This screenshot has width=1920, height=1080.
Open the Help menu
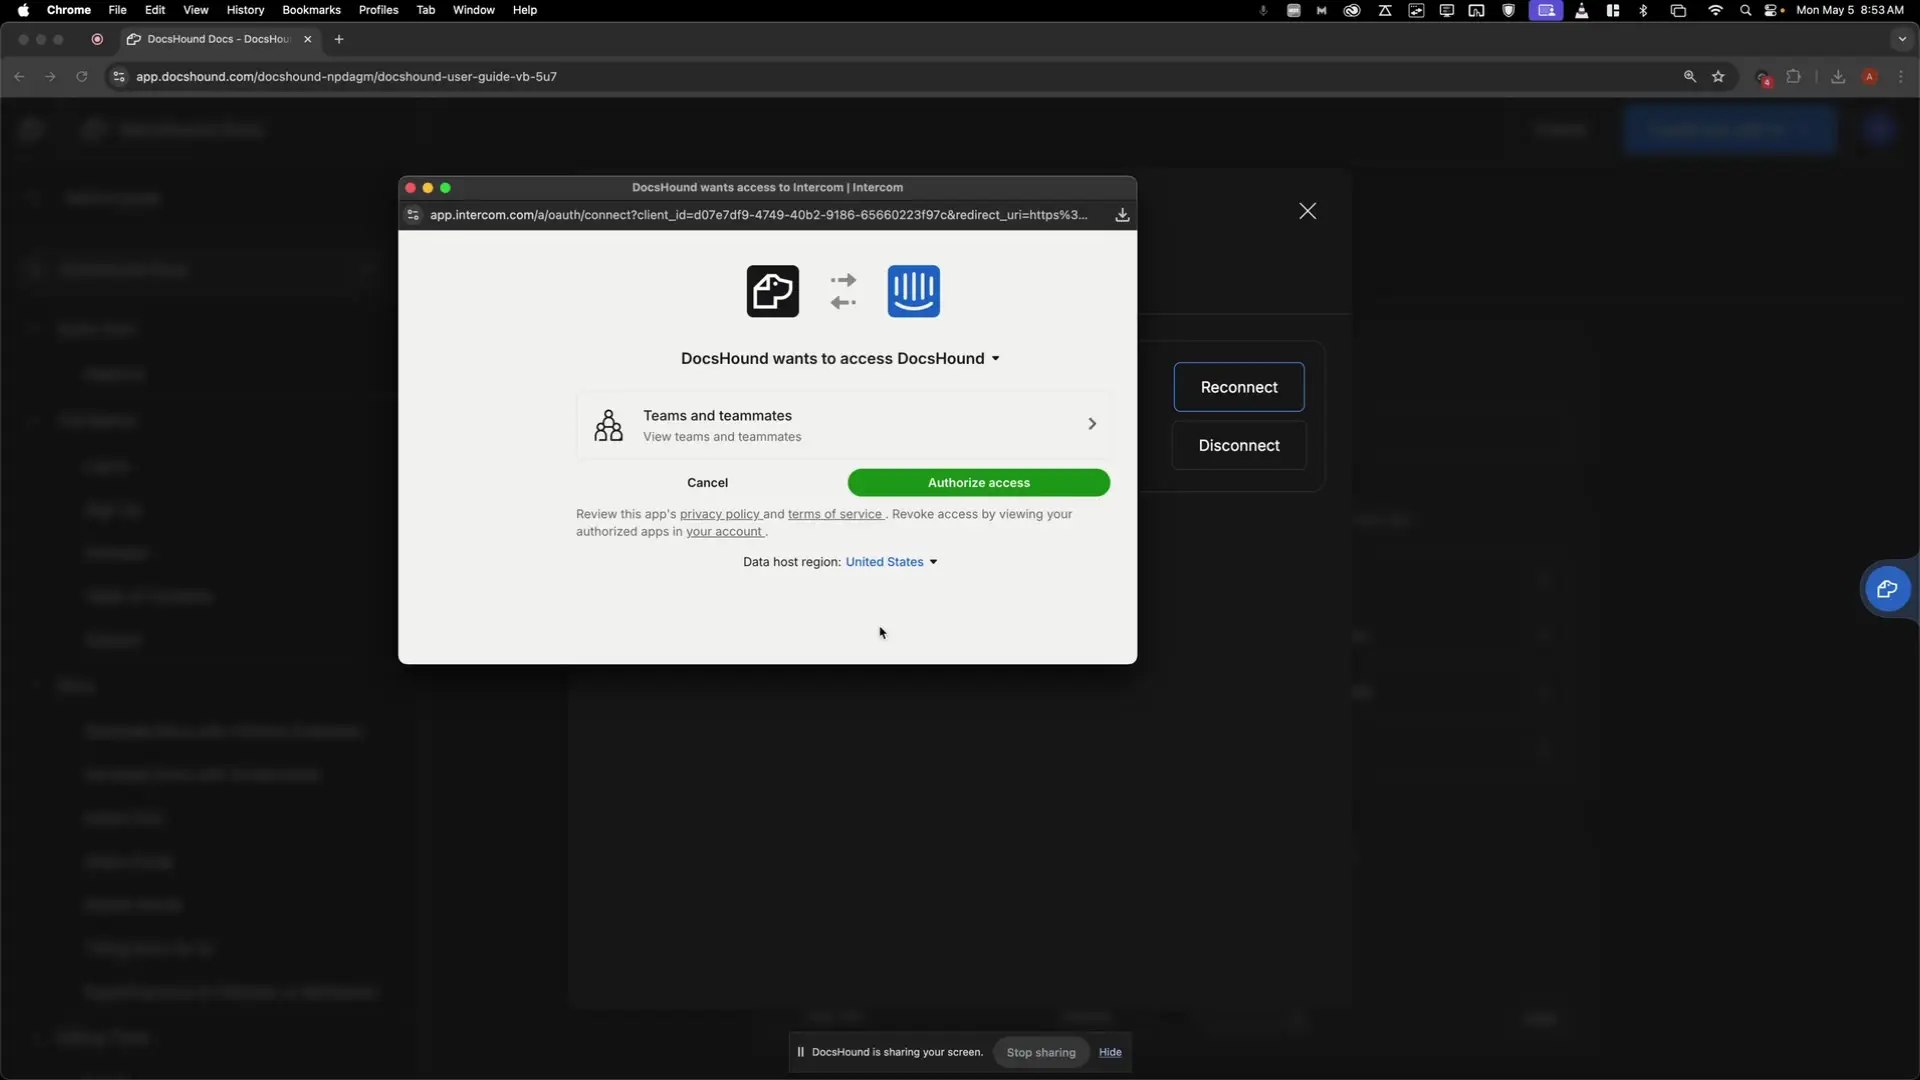(x=525, y=10)
